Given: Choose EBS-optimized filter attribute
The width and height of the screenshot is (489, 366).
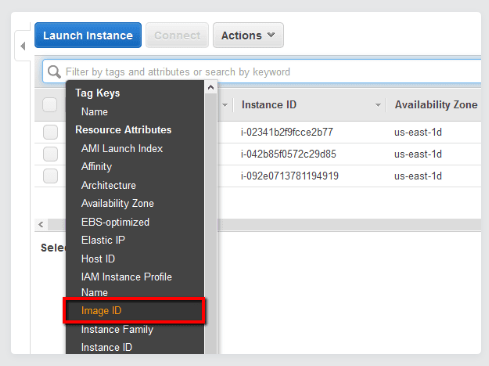Looking at the screenshot, I should pos(115,222).
